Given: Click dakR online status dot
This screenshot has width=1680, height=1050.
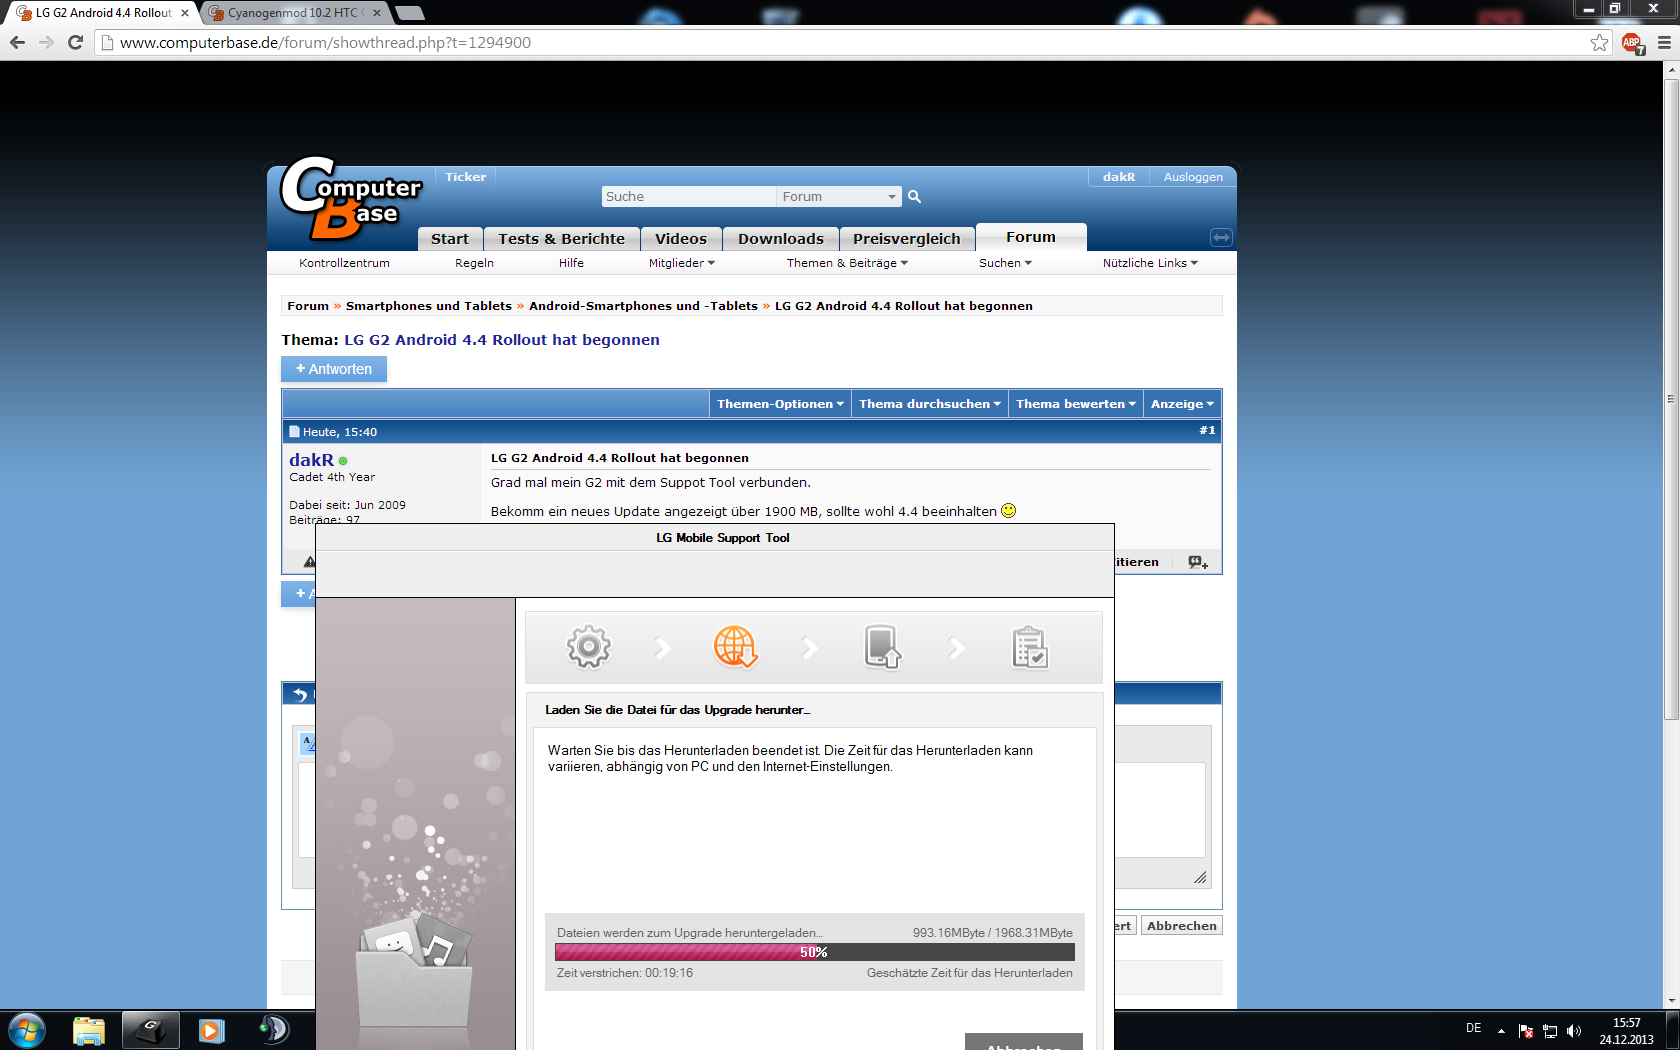Looking at the screenshot, I should coord(343,461).
